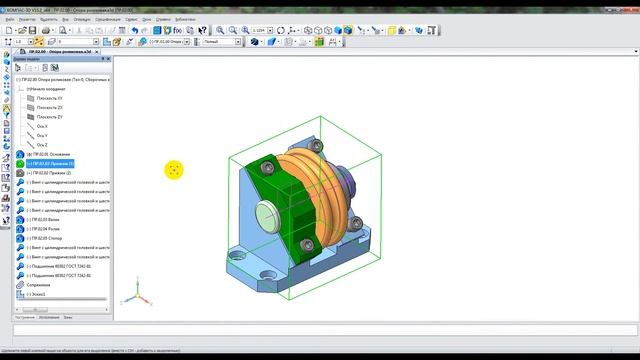Select Ось X in the model tree

click(42, 127)
